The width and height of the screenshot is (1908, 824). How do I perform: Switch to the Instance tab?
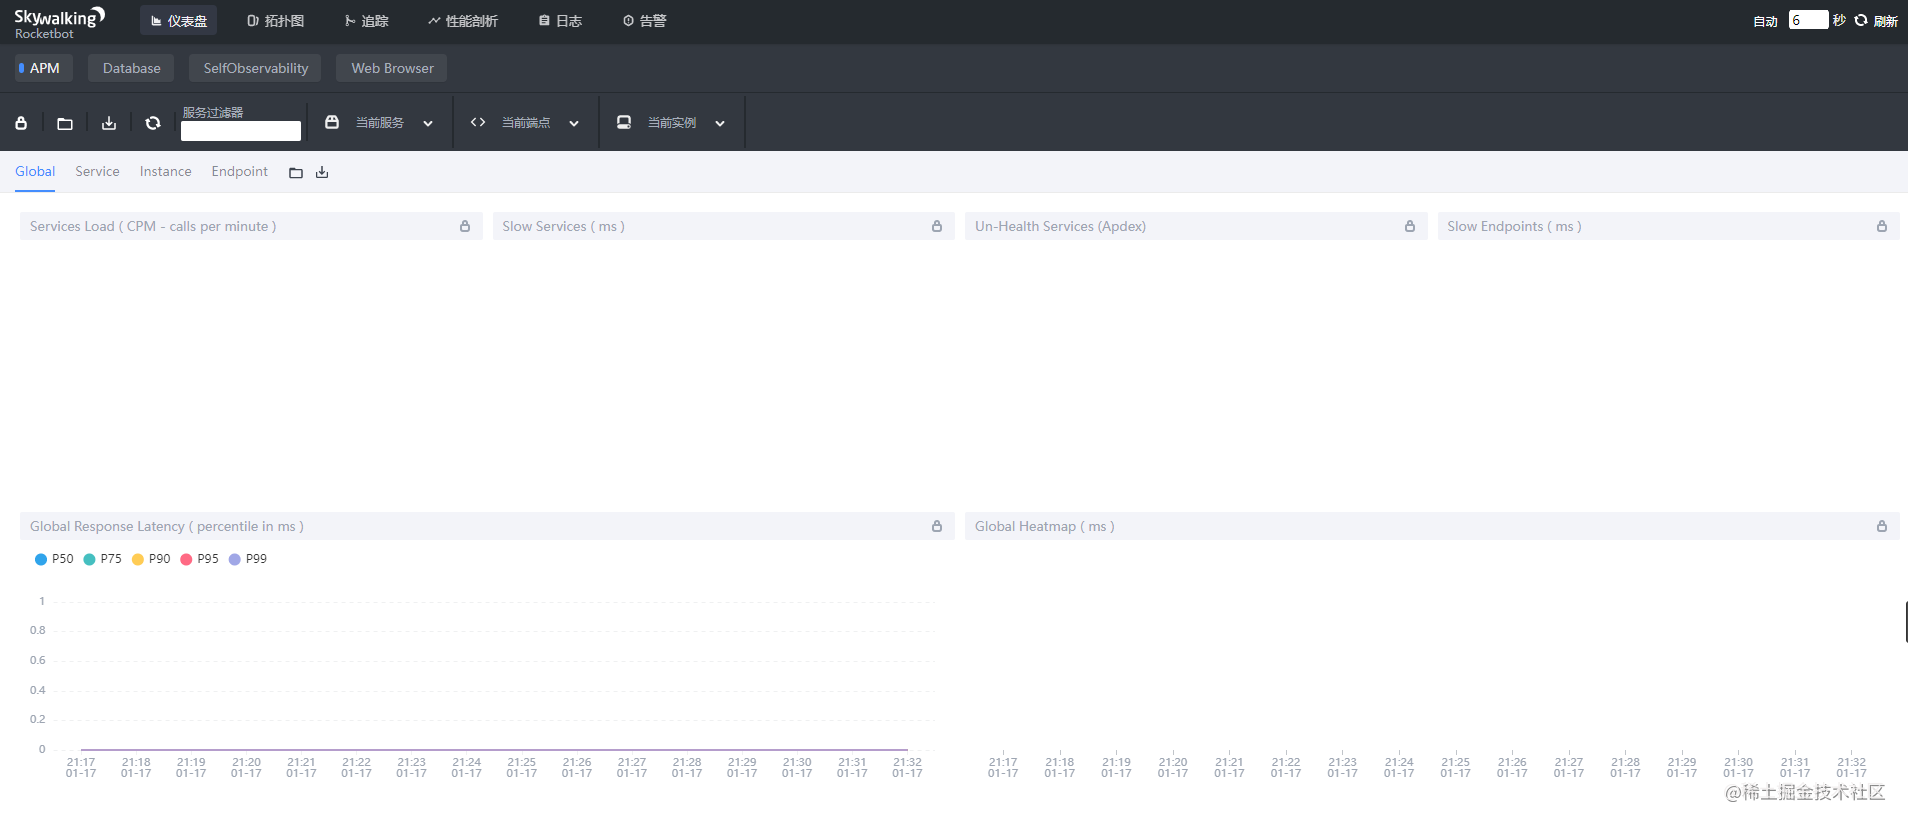pyautogui.click(x=165, y=172)
